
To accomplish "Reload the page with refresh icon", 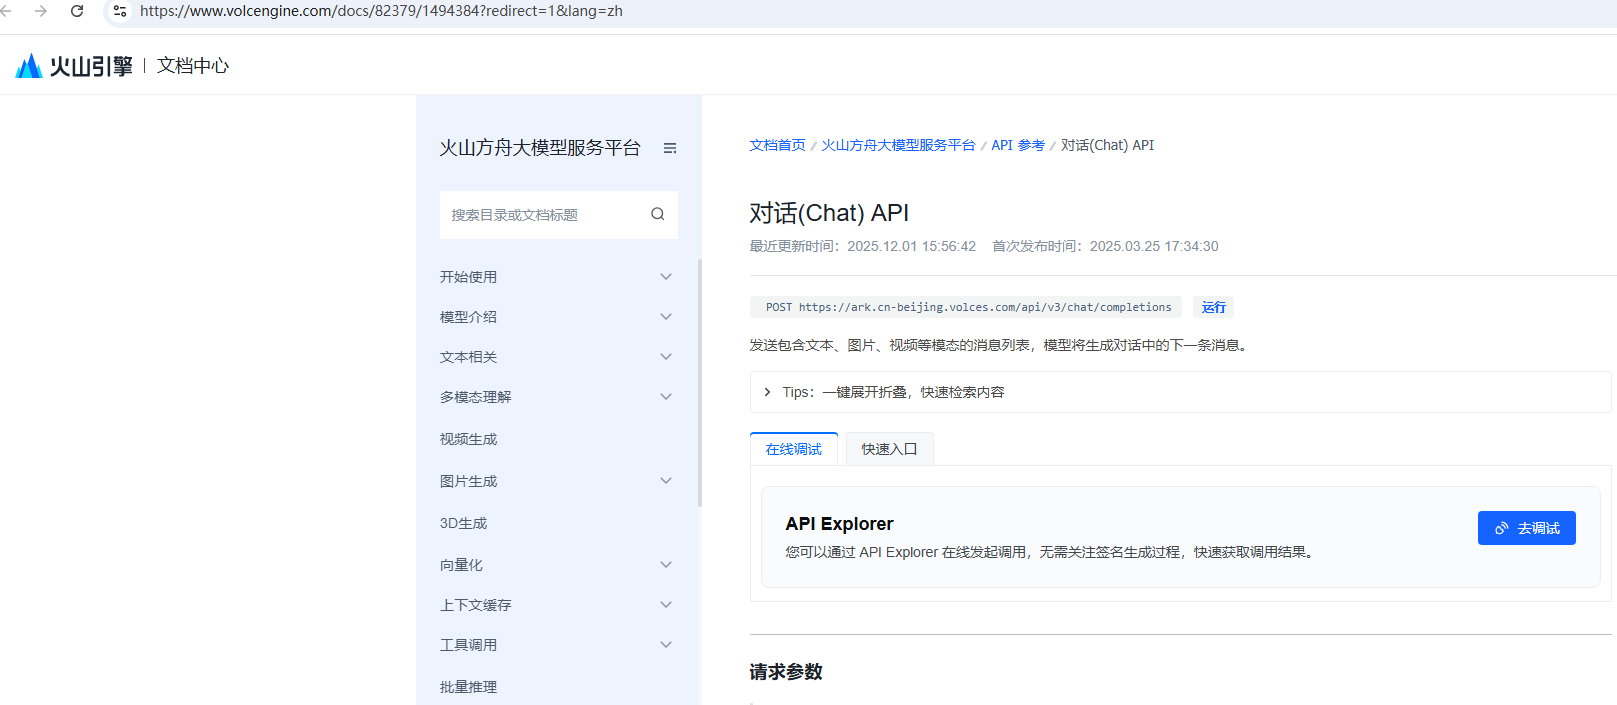I will coord(77,11).
